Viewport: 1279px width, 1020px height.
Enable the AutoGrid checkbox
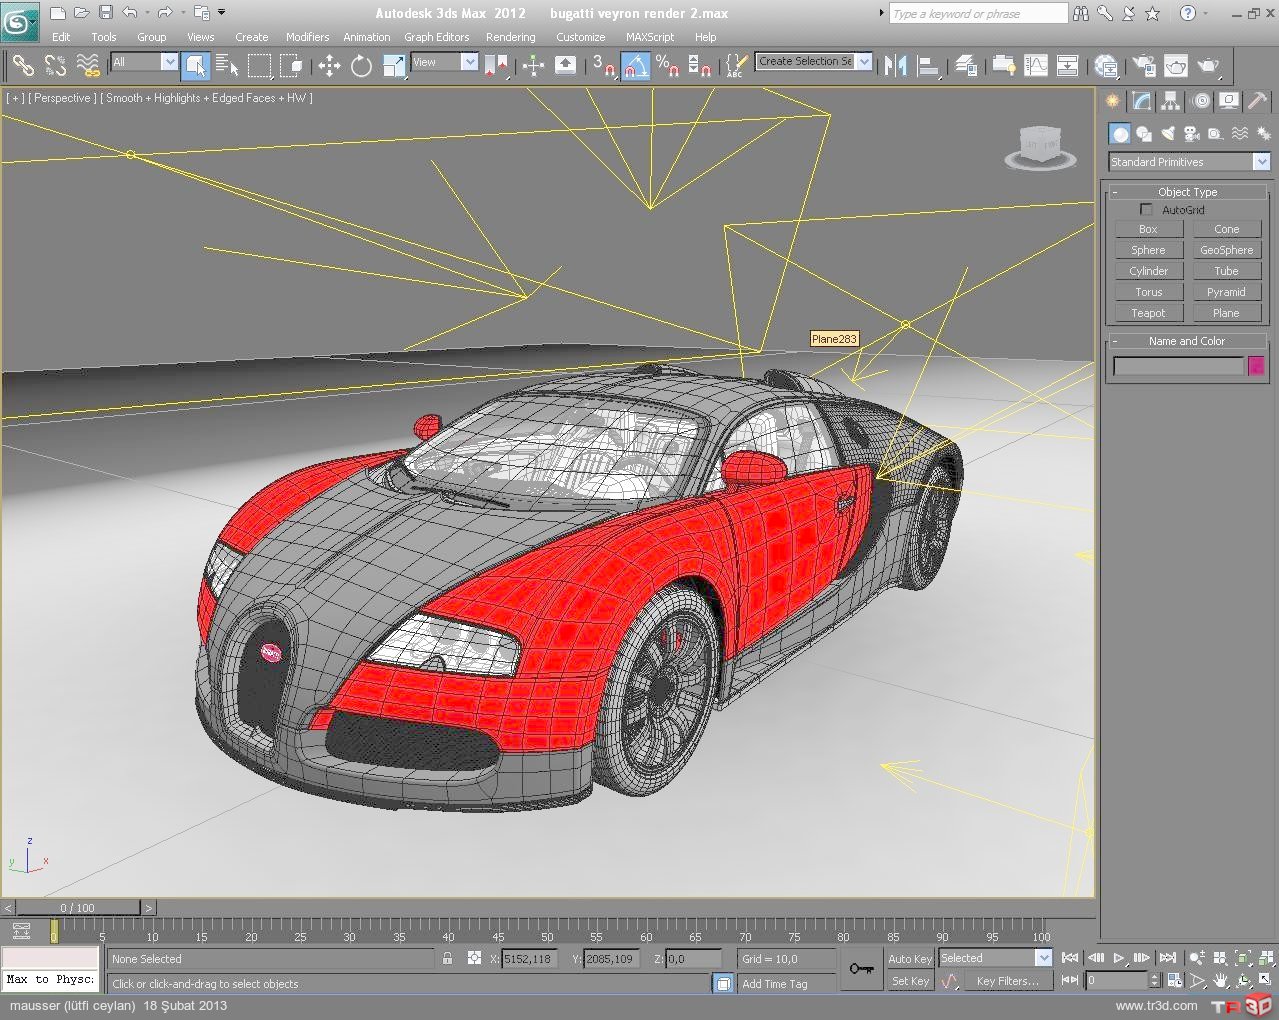coord(1146,210)
